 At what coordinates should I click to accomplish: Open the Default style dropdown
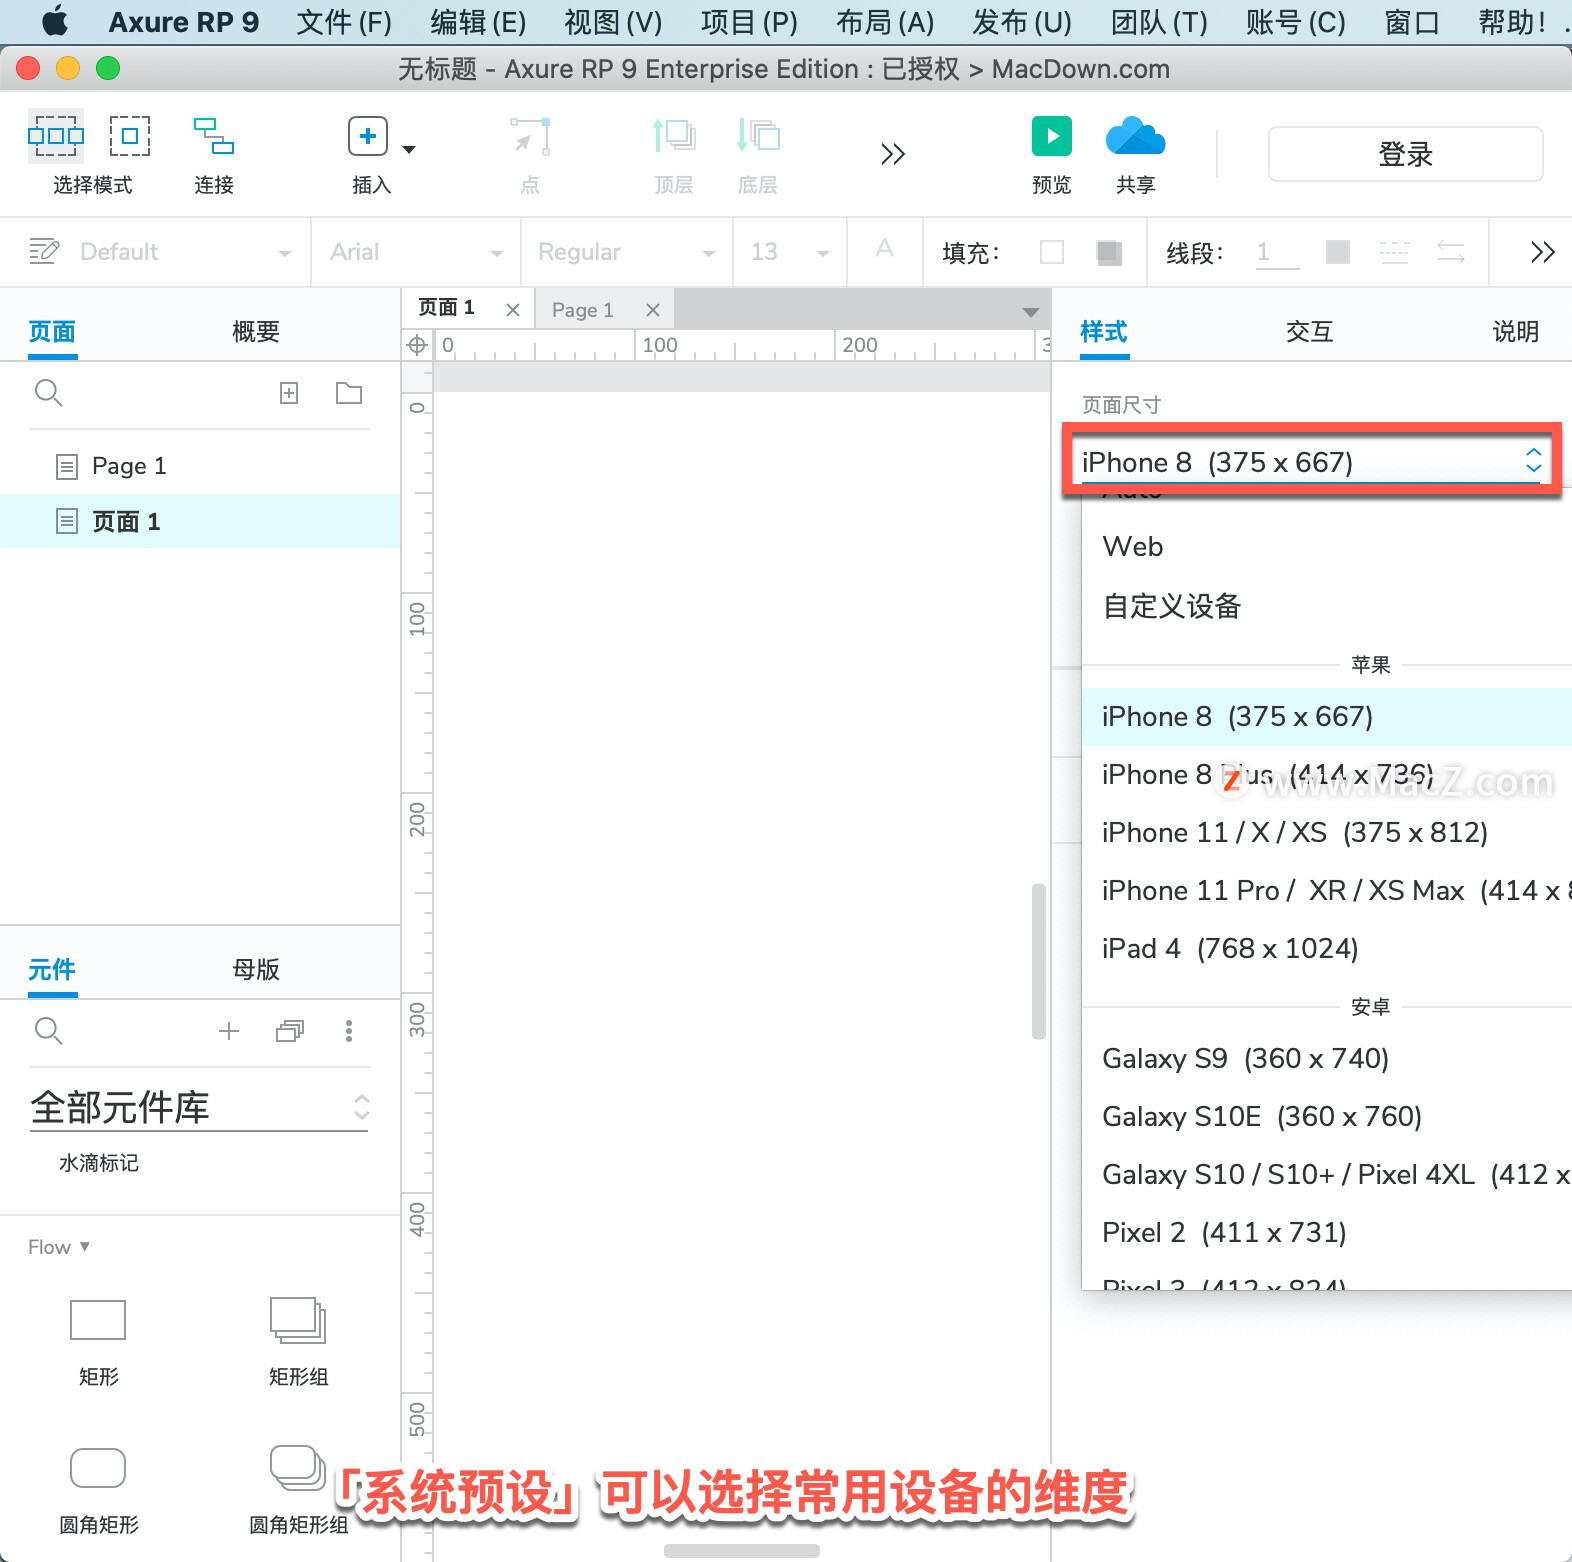click(x=186, y=252)
